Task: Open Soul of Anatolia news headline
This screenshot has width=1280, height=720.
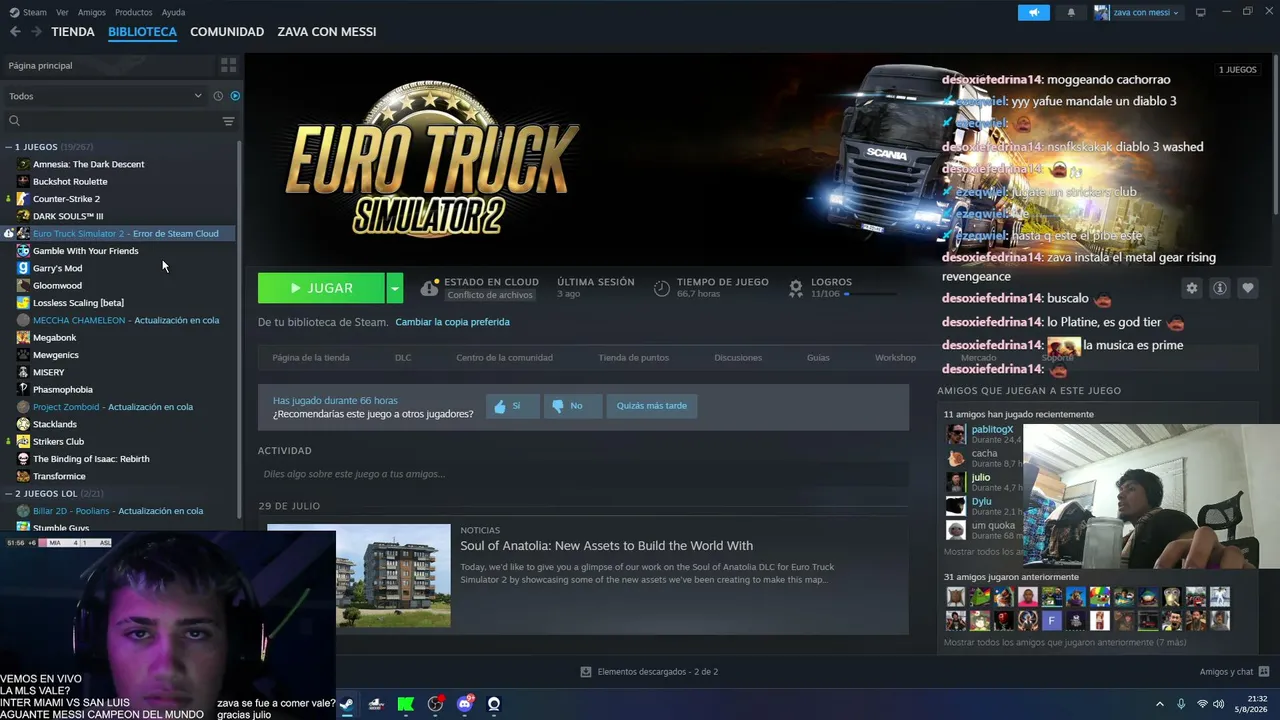Action: (x=607, y=546)
